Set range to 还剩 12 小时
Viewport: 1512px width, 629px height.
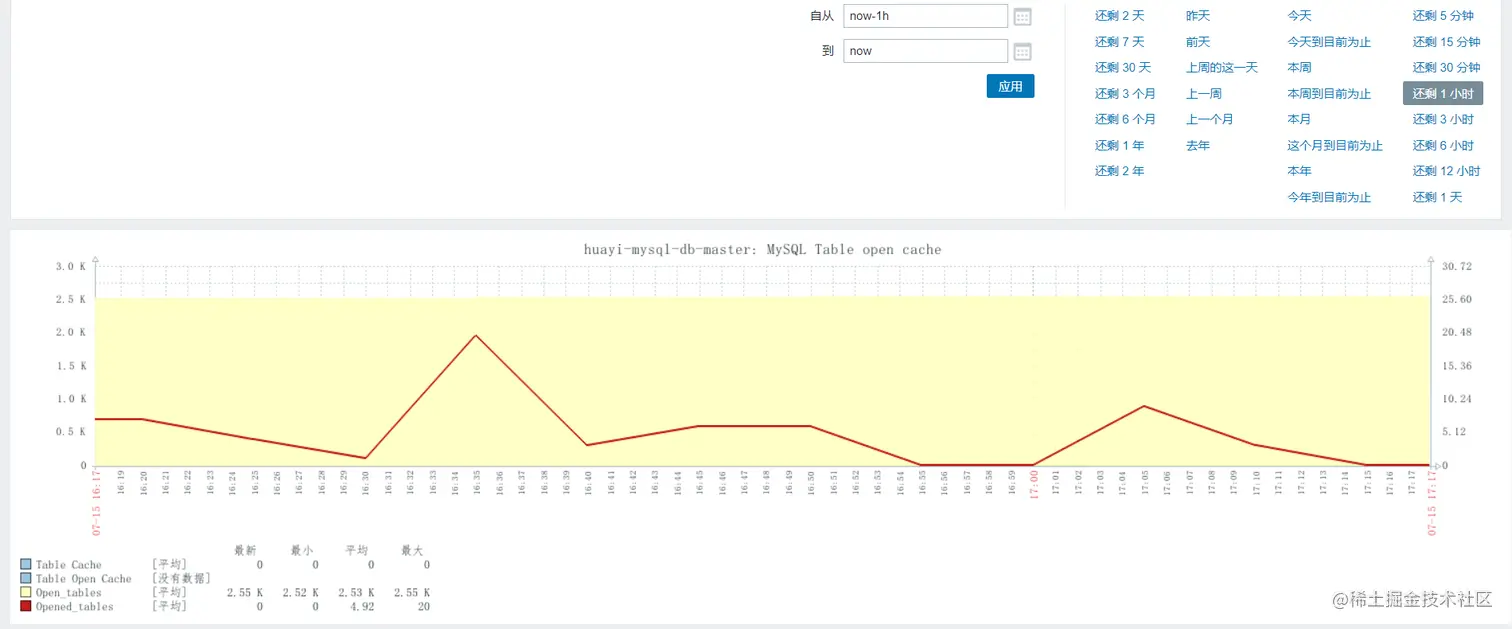click(1446, 171)
